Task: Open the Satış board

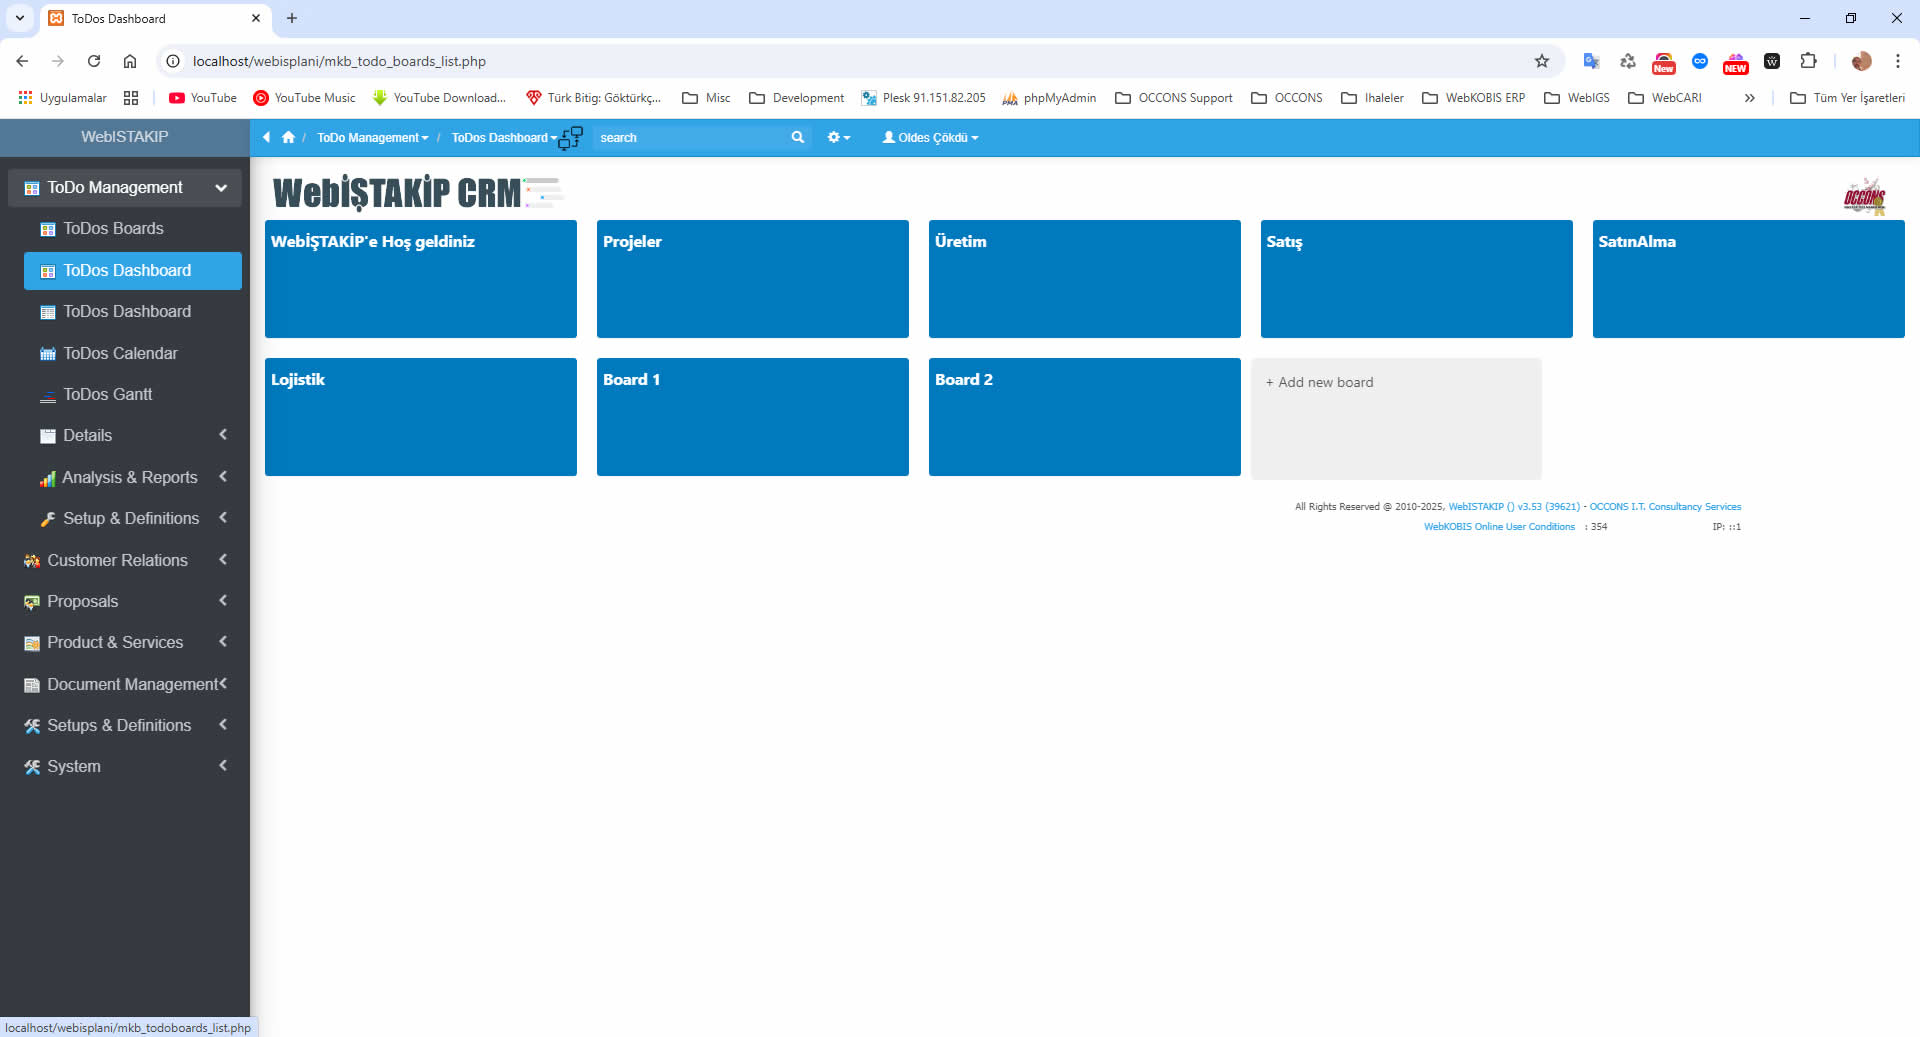Action: (1417, 279)
